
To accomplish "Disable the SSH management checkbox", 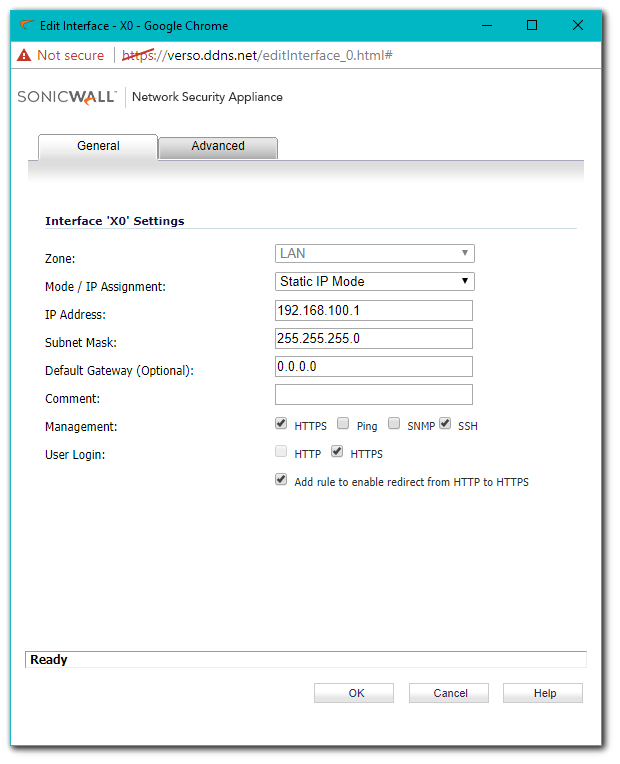I will (445, 424).
